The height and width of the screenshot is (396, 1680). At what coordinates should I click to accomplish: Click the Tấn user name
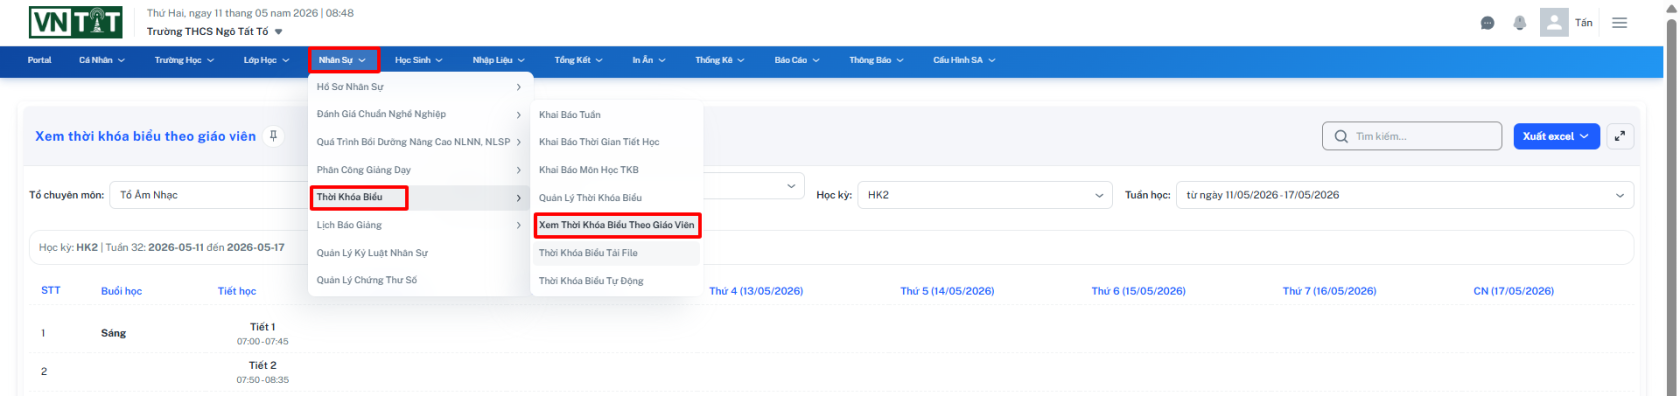1584,23
